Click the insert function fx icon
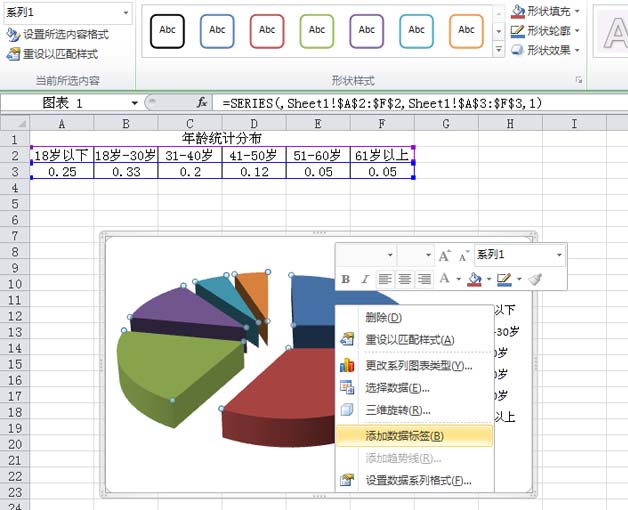 pyautogui.click(x=202, y=103)
